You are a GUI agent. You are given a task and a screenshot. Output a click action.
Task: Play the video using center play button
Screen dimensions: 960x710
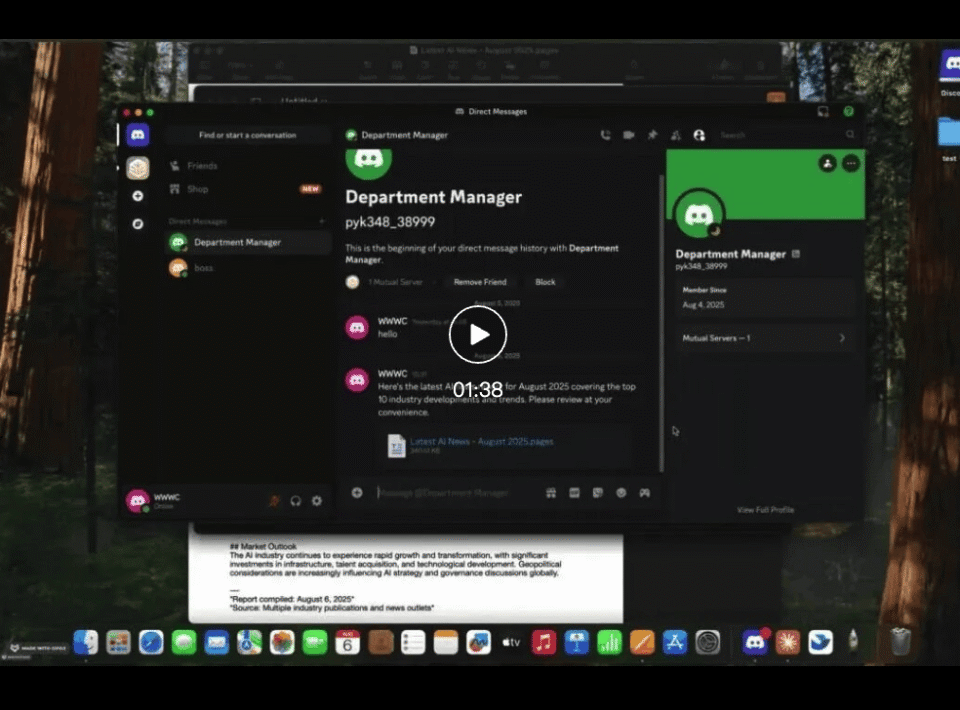tap(478, 334)
